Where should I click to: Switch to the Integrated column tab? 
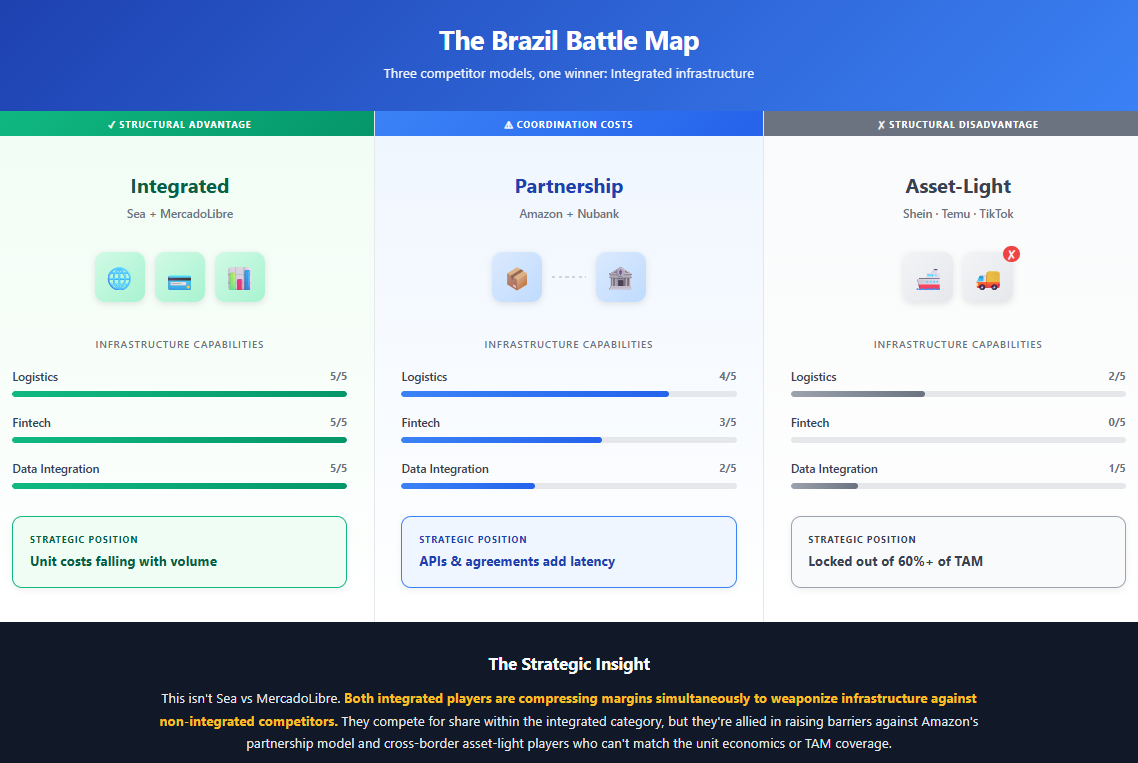click(180, 186)
